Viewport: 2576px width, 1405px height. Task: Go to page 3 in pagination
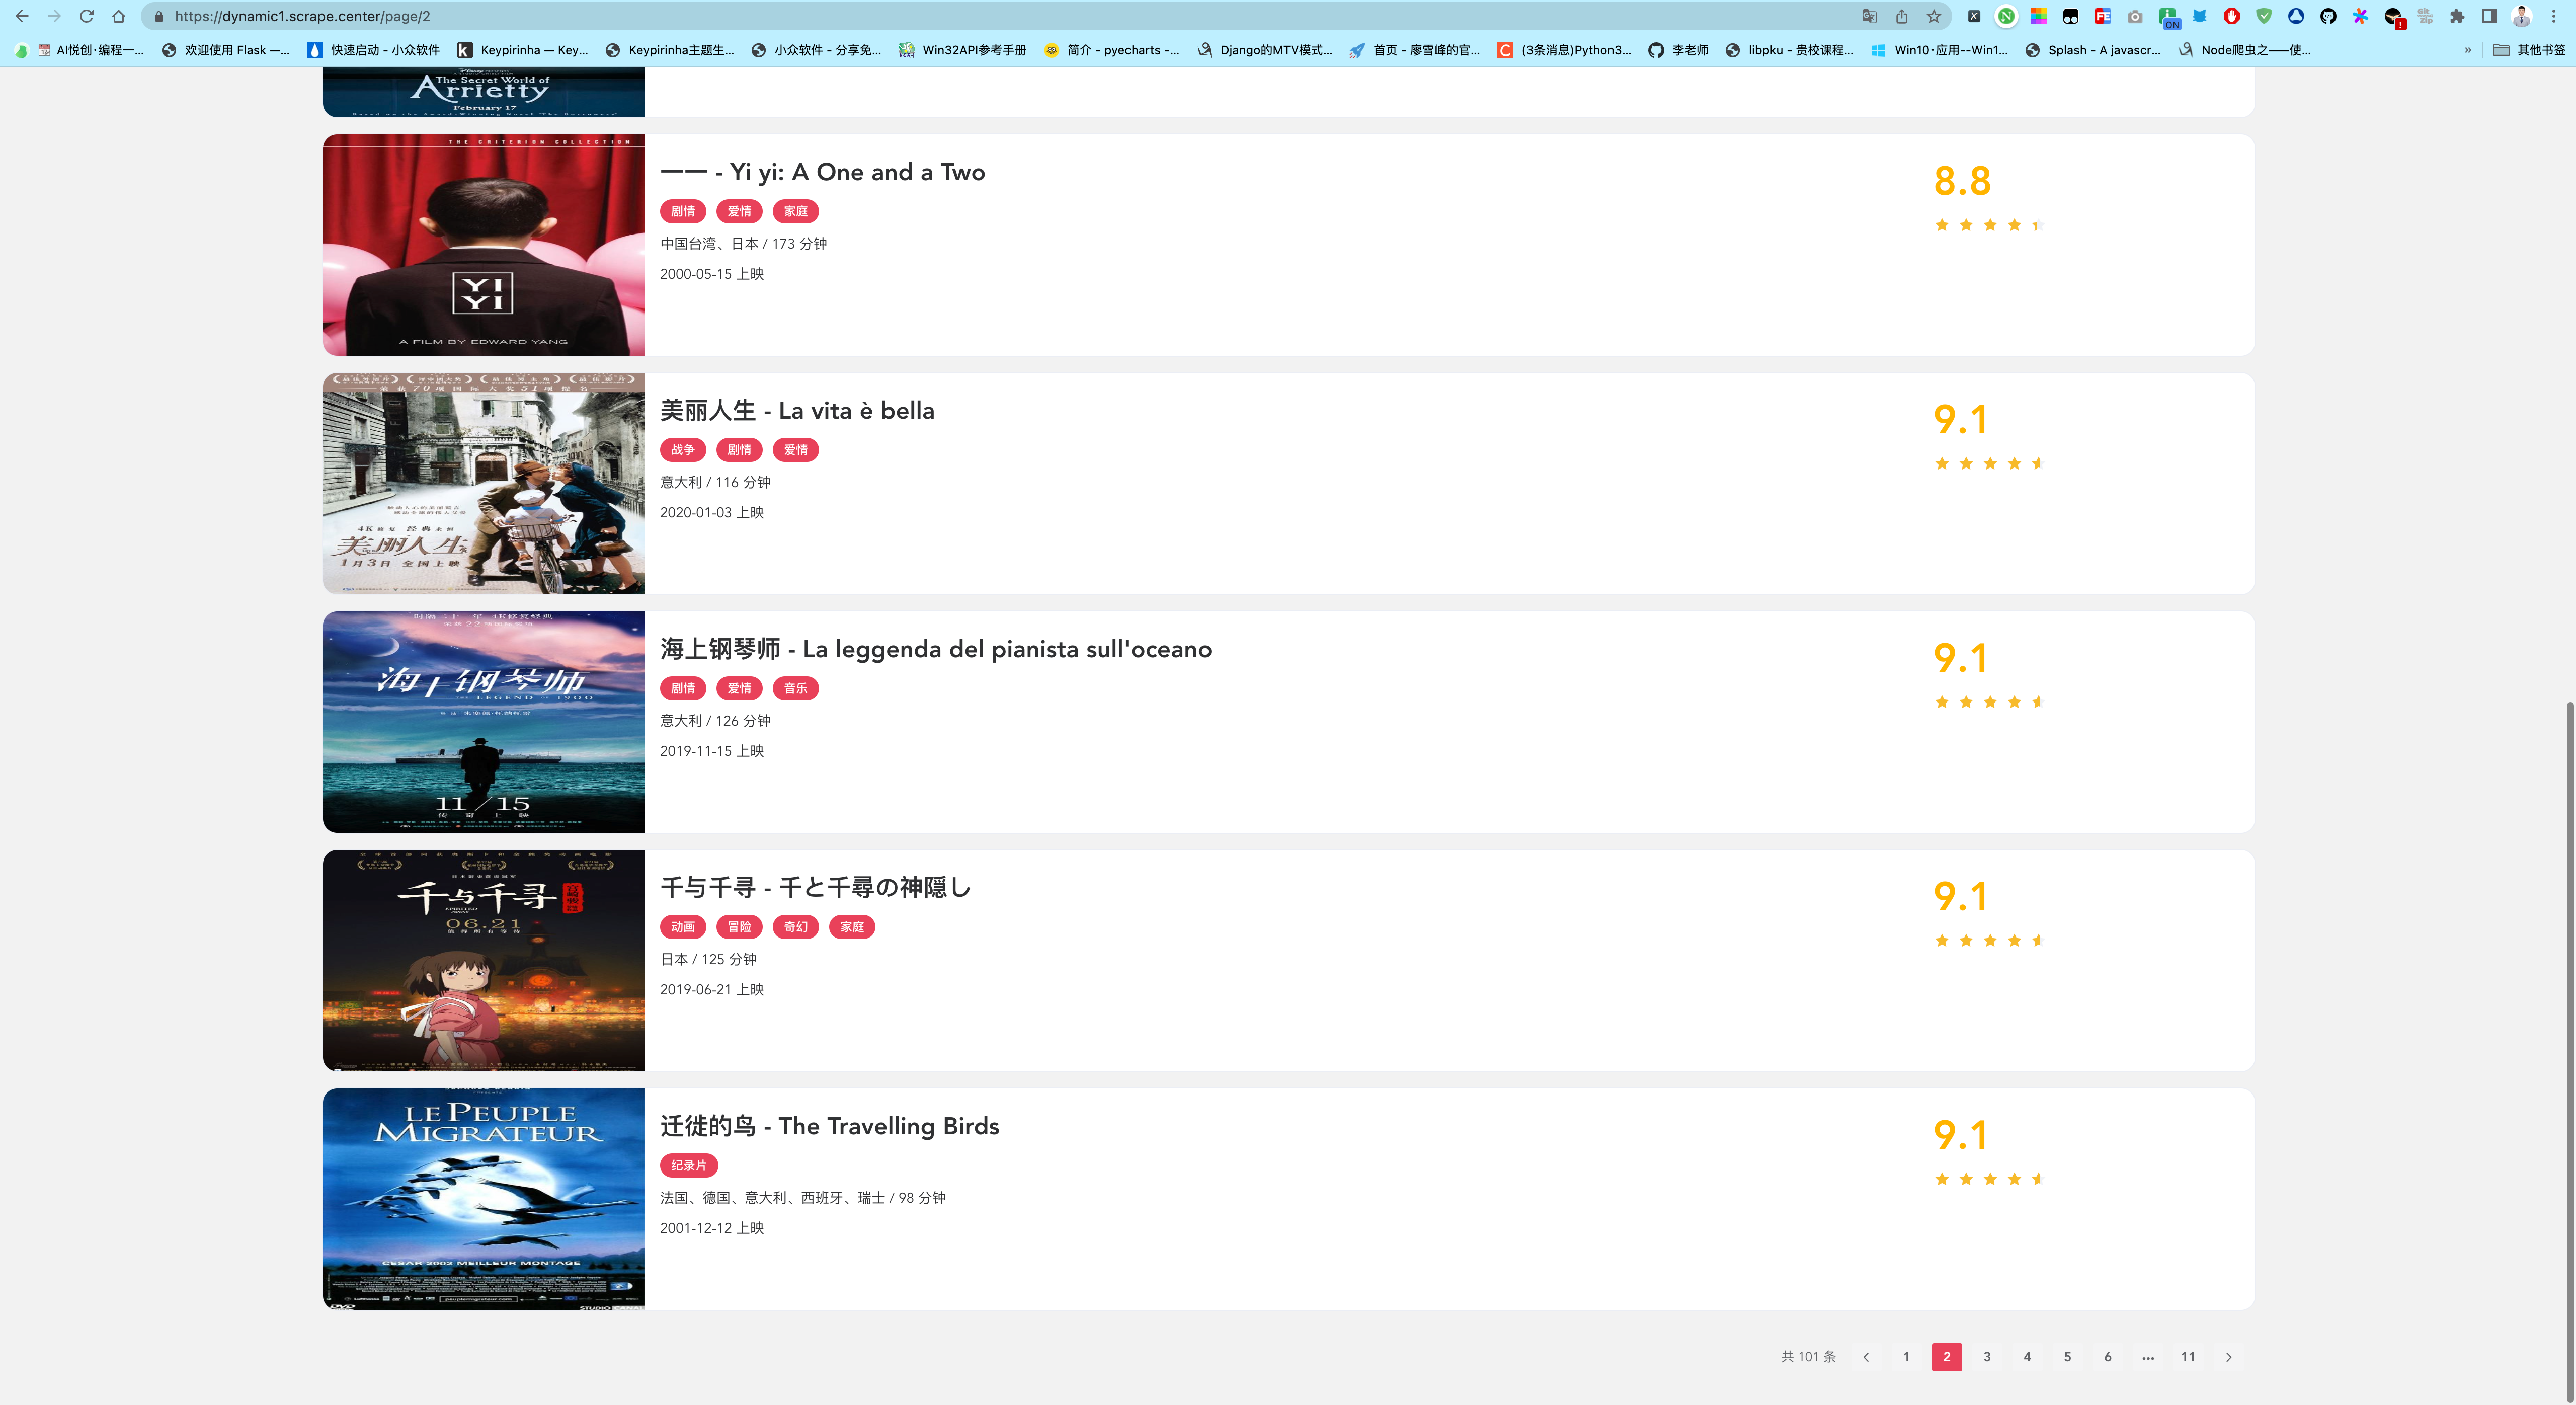(x=1987, y=1357)
